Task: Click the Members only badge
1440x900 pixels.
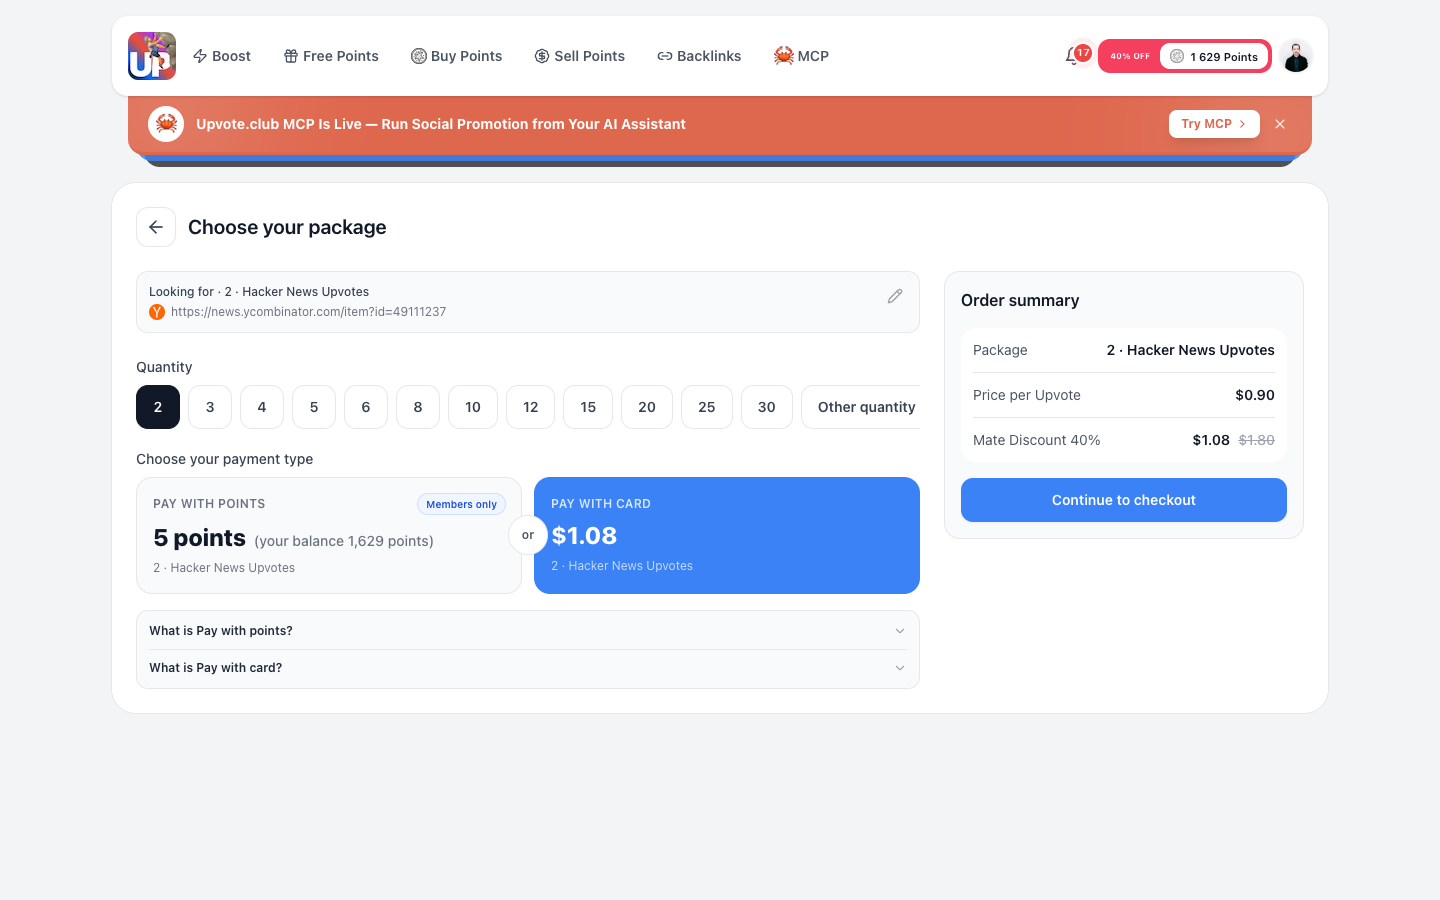Action: pos(461,504)
